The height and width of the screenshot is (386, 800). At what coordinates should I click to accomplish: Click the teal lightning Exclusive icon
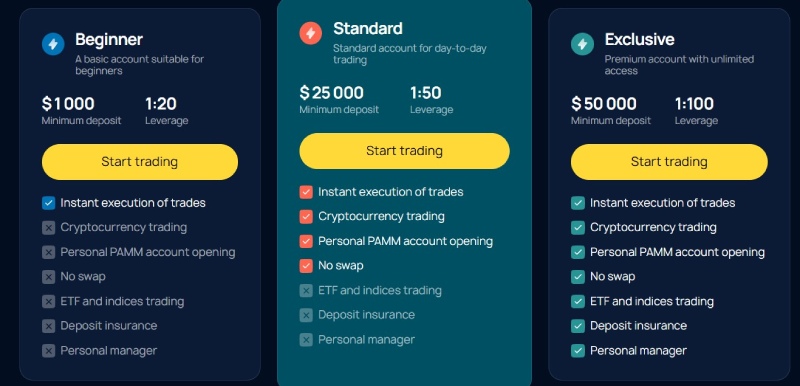582,44
